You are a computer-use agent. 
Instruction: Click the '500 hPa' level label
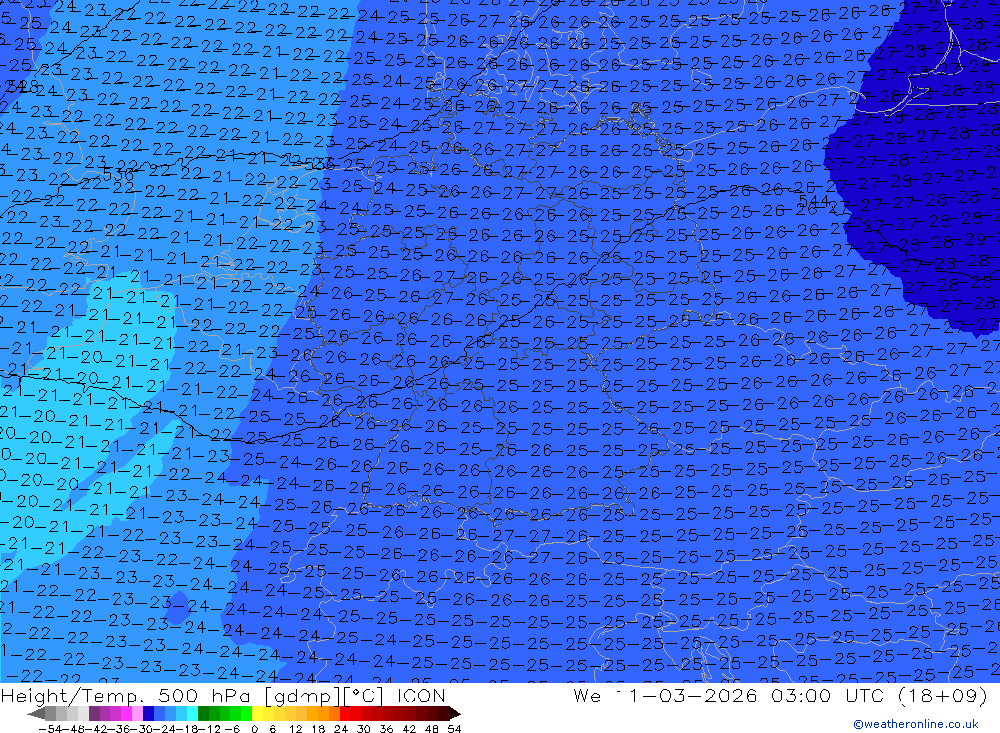[x=203, y=696]
